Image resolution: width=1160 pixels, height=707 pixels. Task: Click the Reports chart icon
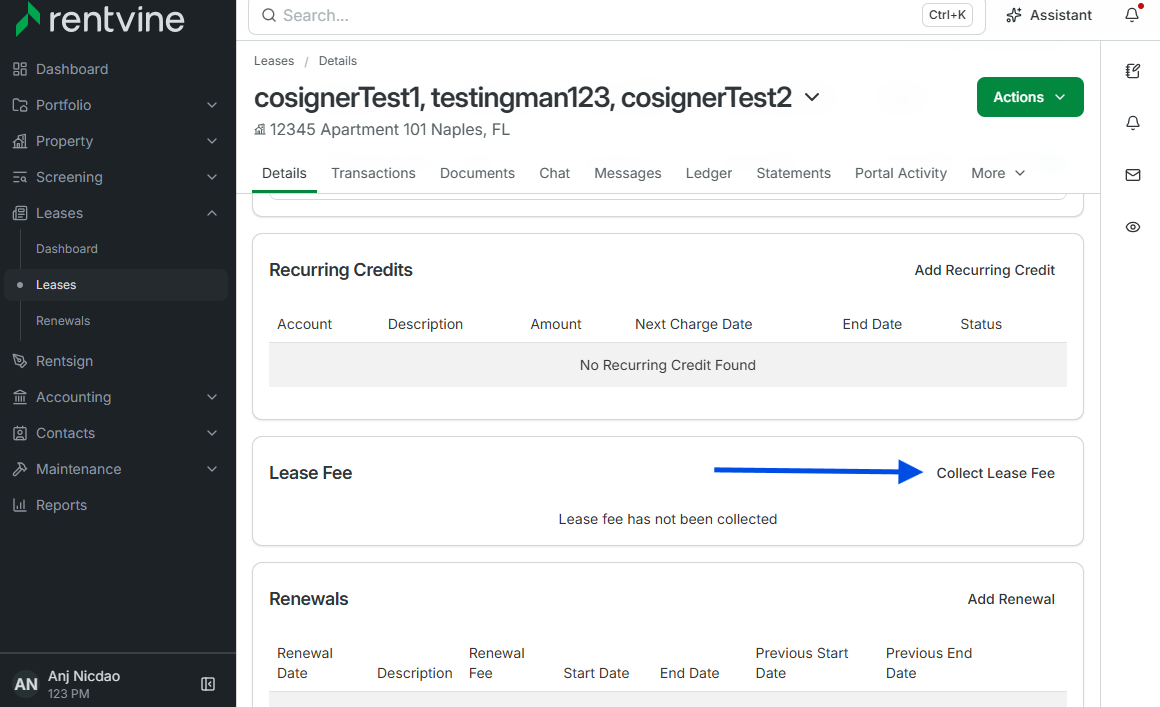click(x=20, y=505)
